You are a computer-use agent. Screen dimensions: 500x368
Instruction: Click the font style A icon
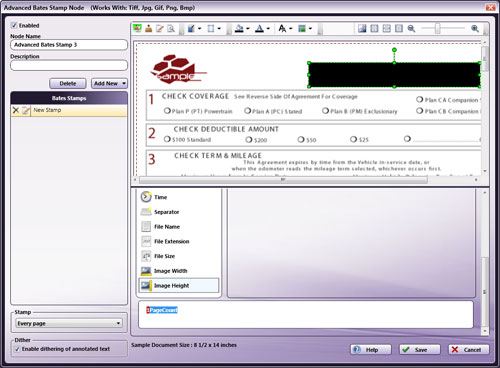(x=282, y=28)
